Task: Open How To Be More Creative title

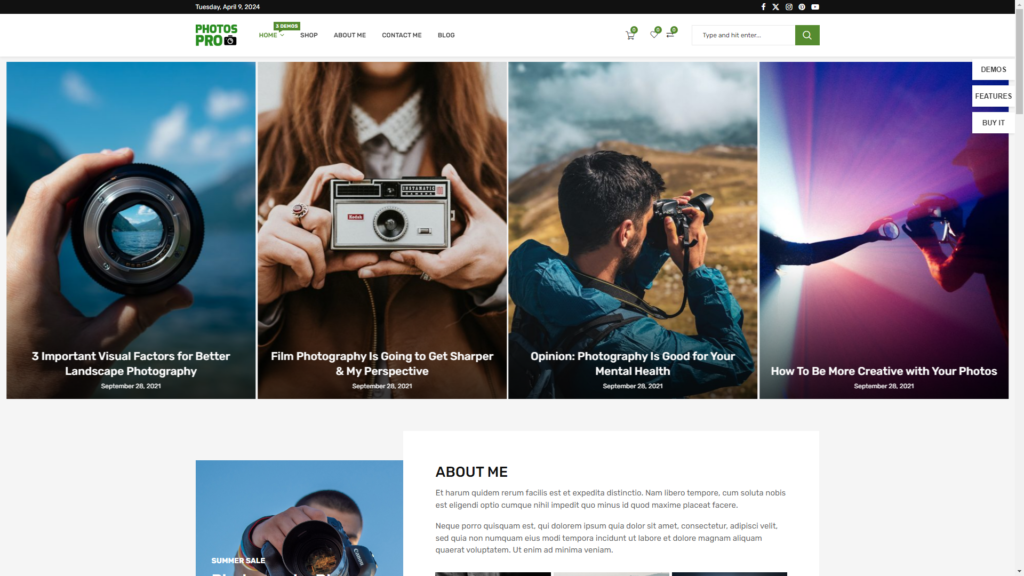Action: pos(884,371)
